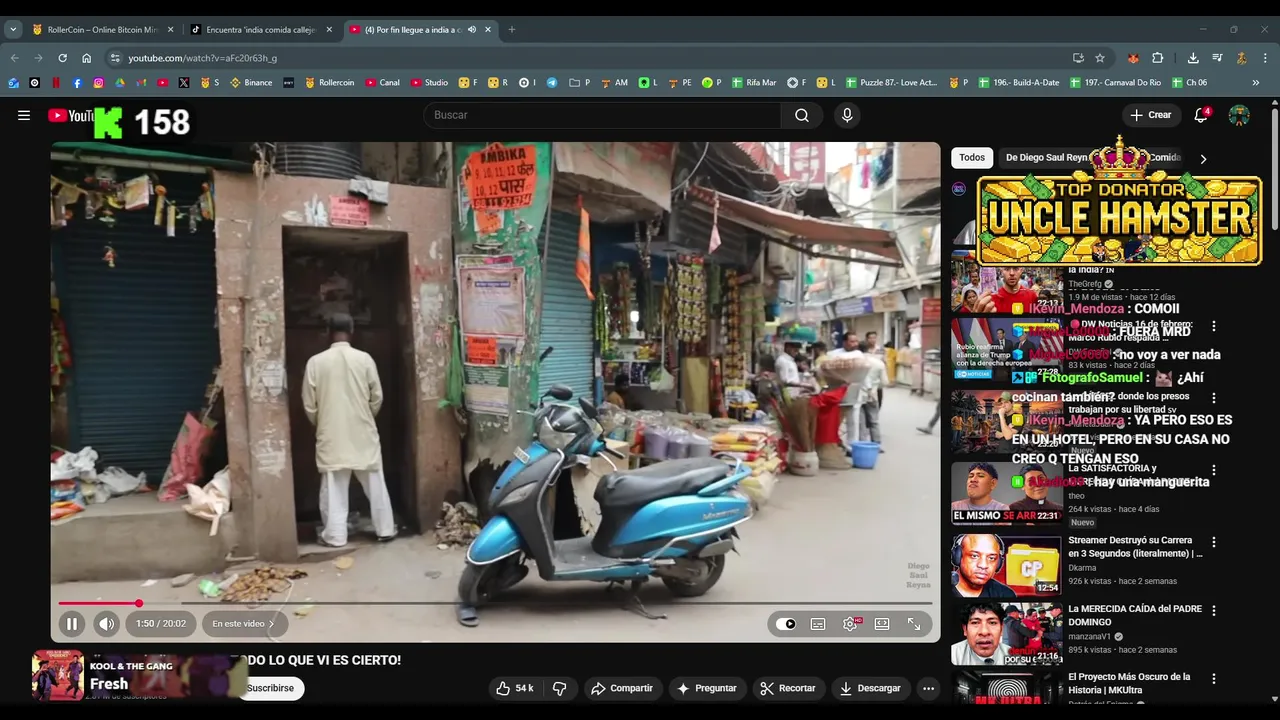Toggle the autoplay switch in the player
The width and height of the screenshot is (1280, 720).
786,624
